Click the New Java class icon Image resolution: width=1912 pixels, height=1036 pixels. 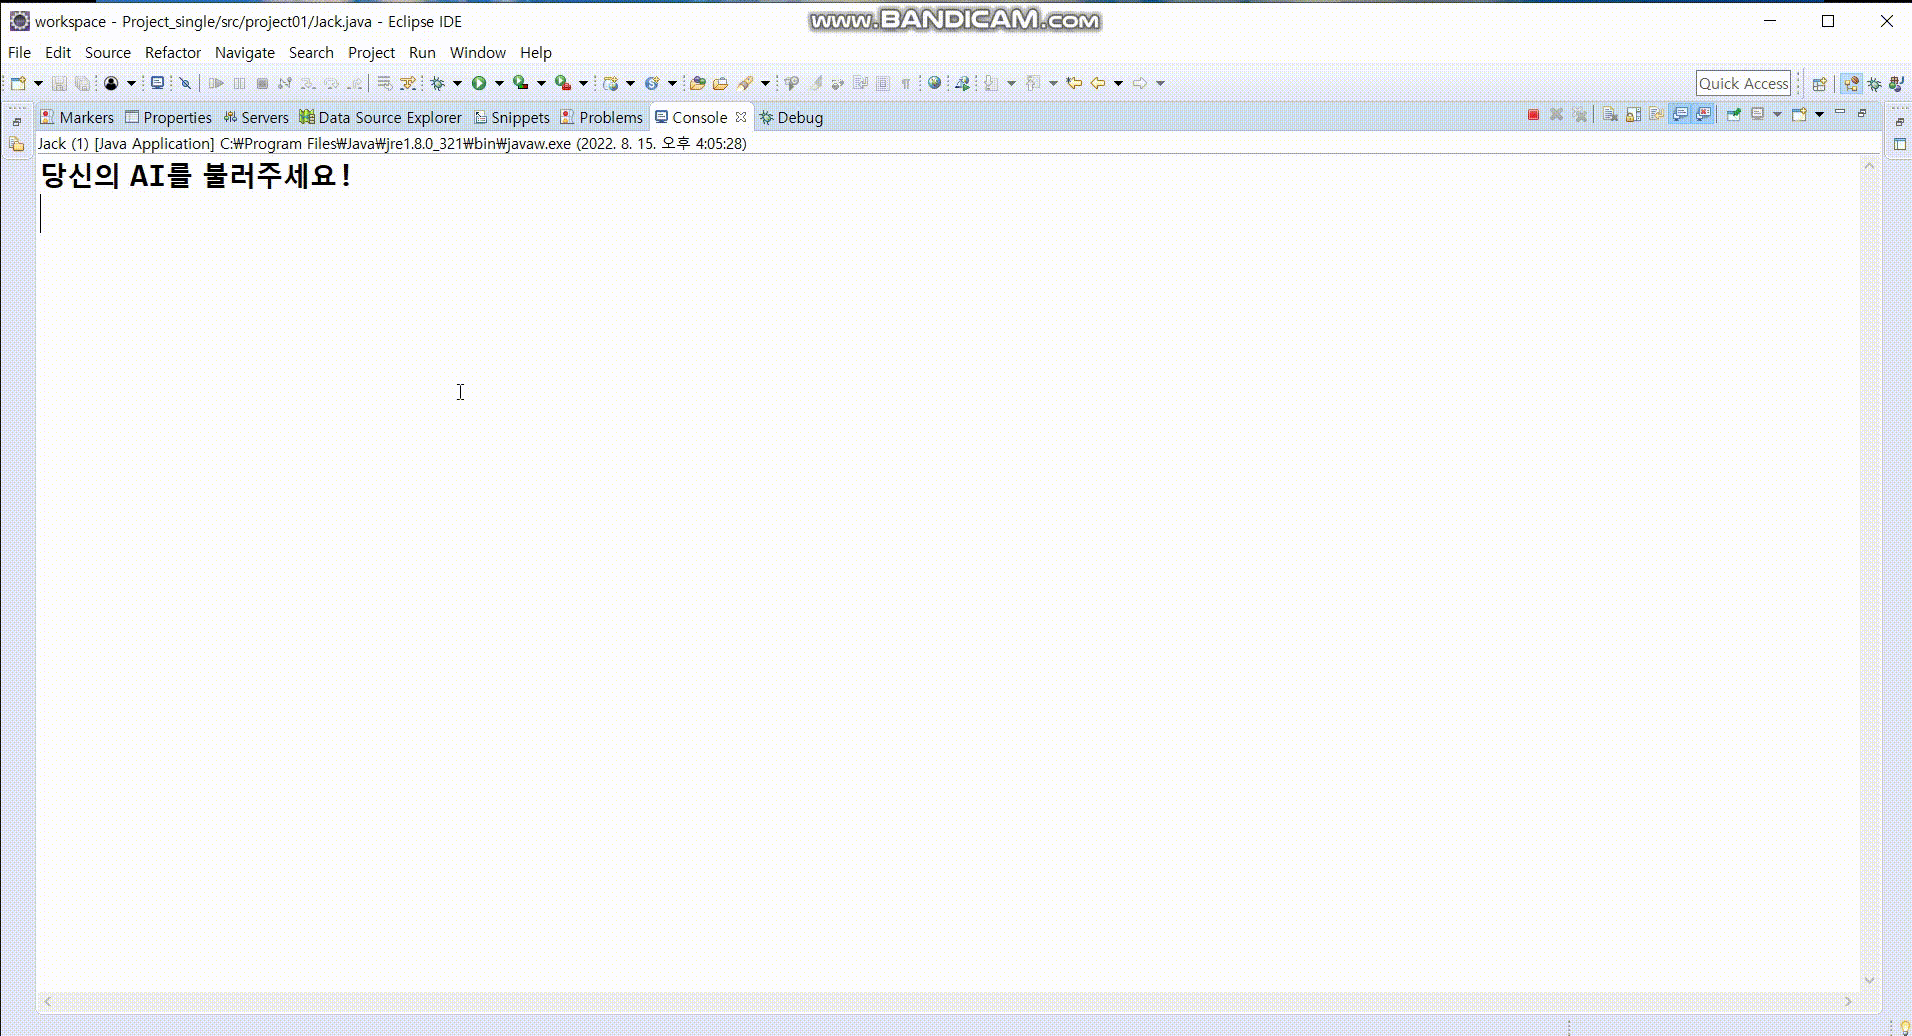[x=652, y=83]
